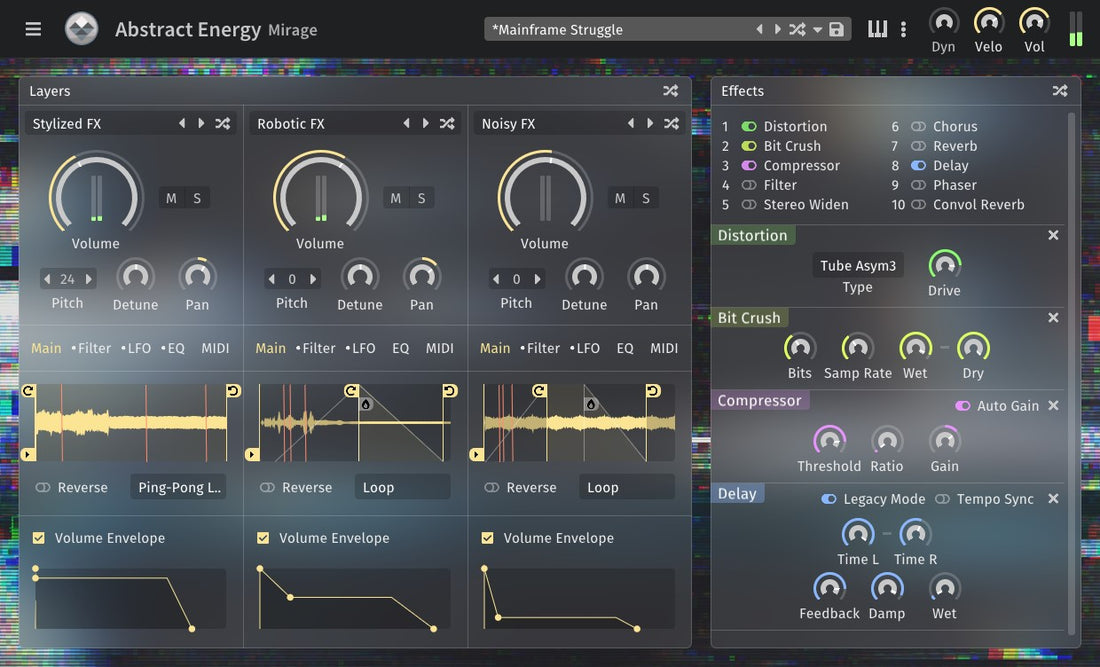Open the Ping-Pong loop mode dropdown

(178, 487)
